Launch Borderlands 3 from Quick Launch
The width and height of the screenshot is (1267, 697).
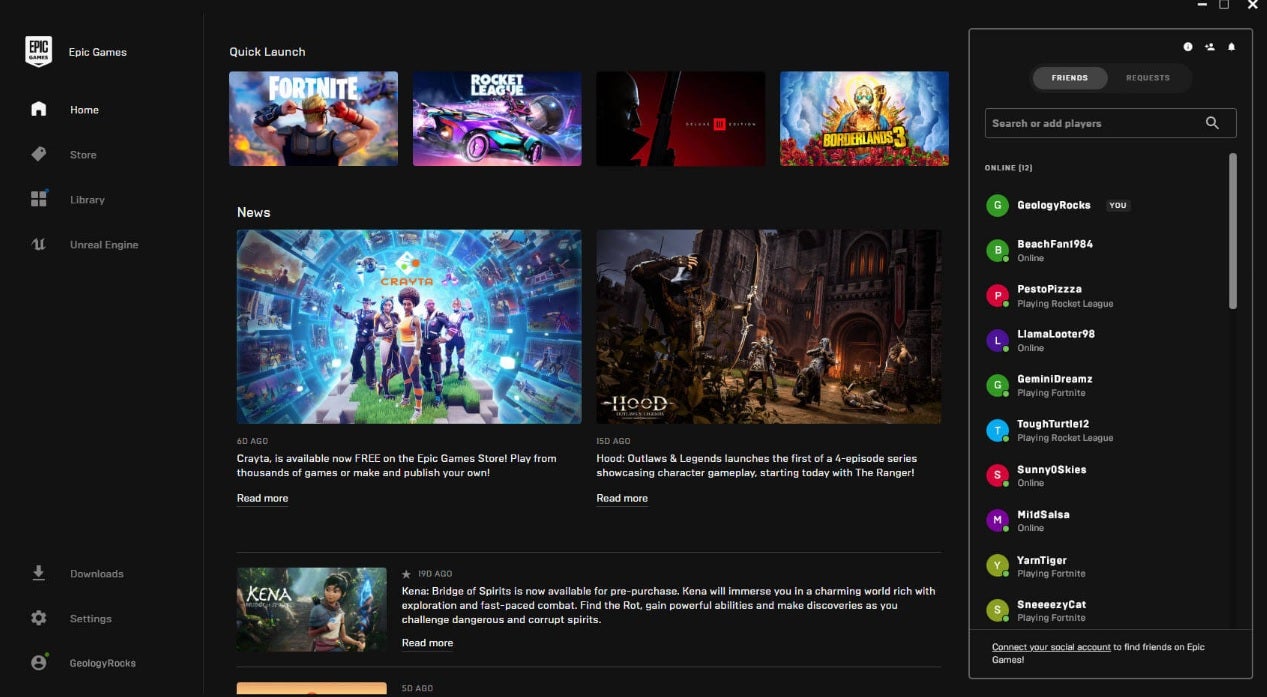(864, 118)
